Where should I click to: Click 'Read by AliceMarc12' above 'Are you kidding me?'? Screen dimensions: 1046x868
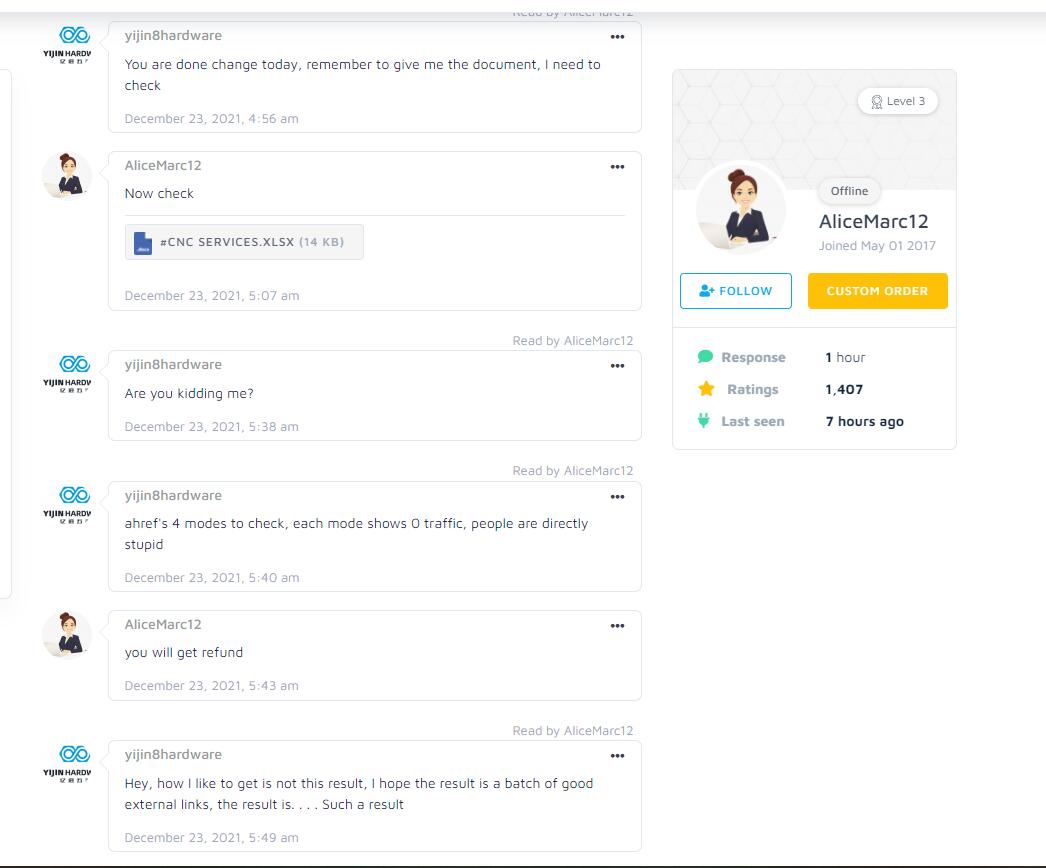573,340
